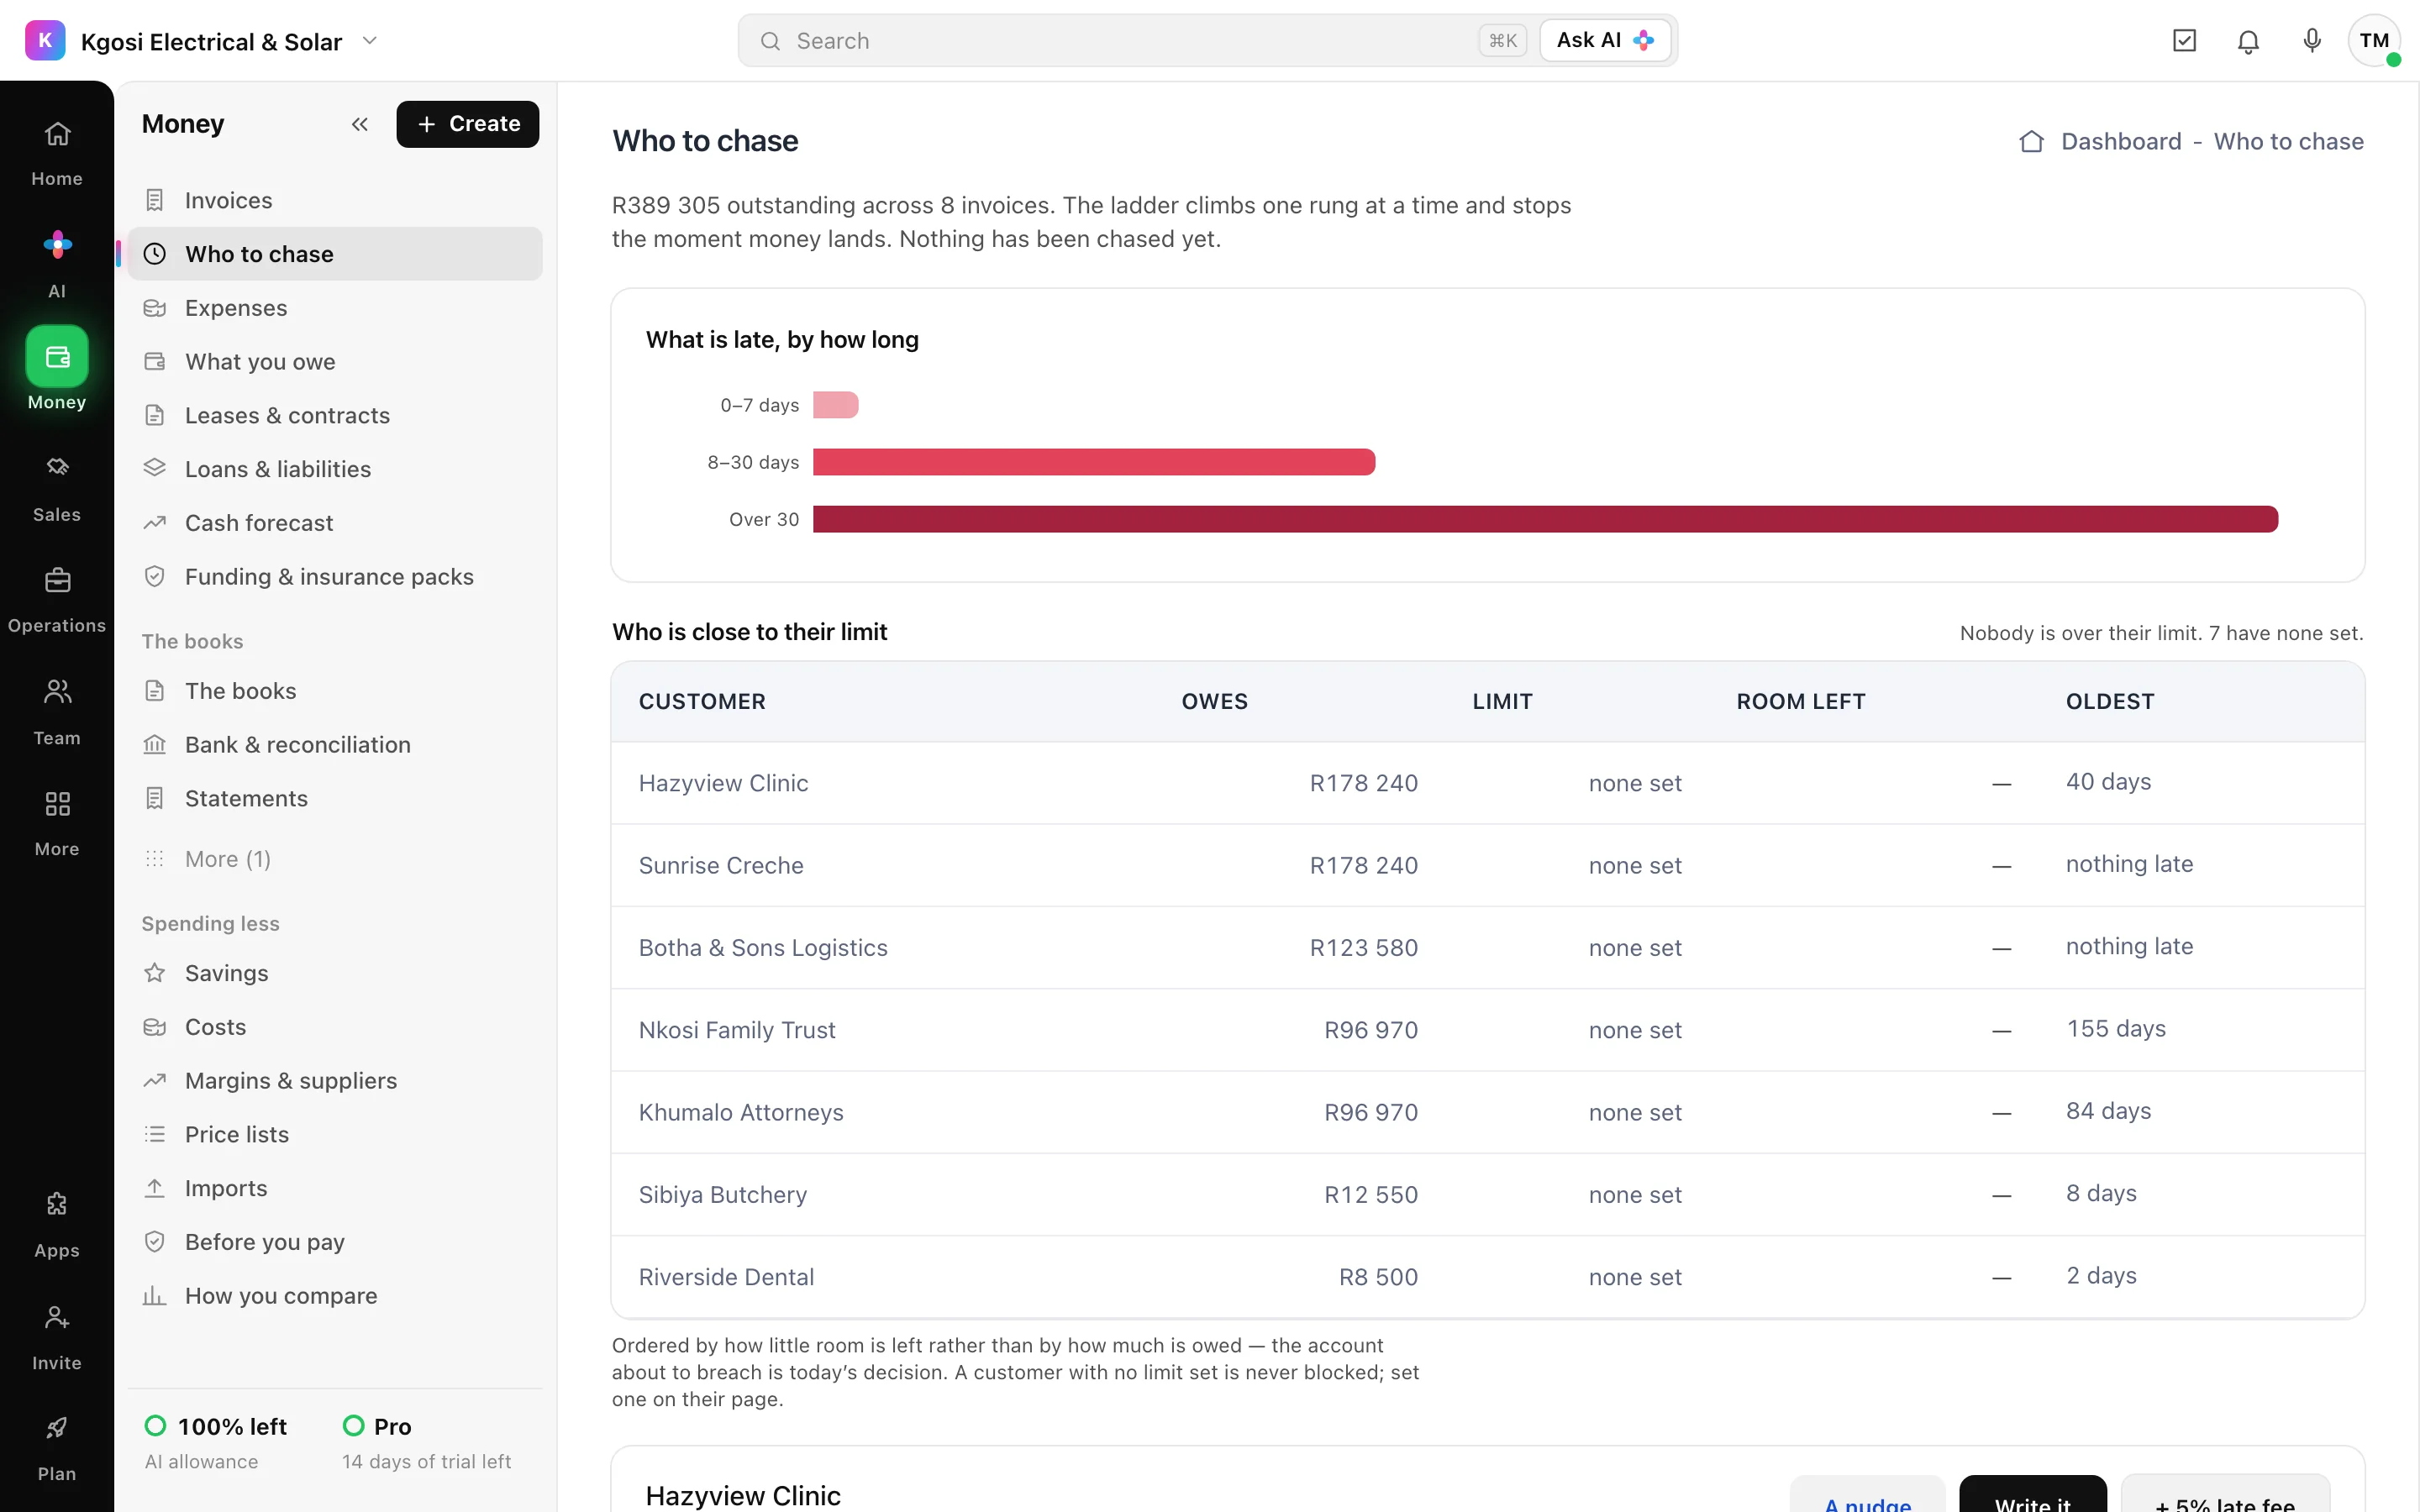
Task: Open Cash forecast in the sidebar
Action: [335, 523]
